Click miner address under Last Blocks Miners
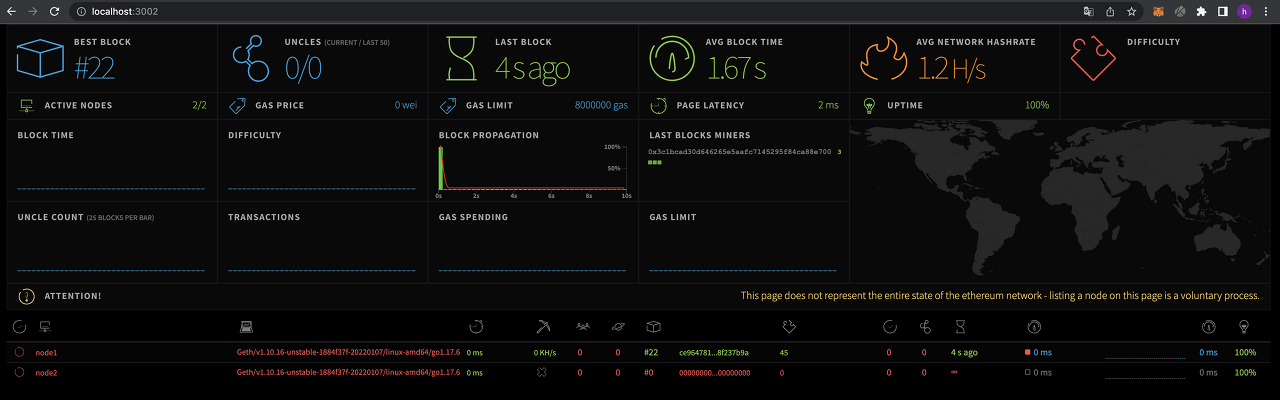The image size is (1280, 400). click(739, 151)
